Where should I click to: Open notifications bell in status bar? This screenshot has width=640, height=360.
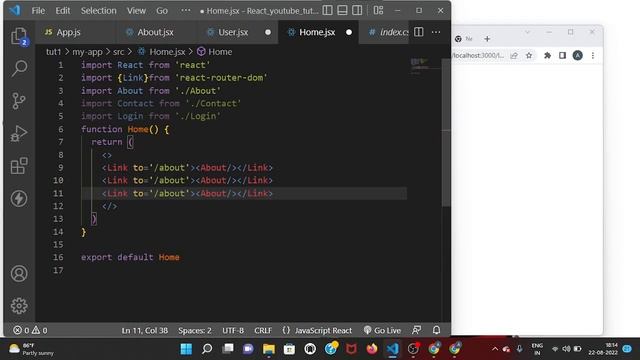point(436,330)
